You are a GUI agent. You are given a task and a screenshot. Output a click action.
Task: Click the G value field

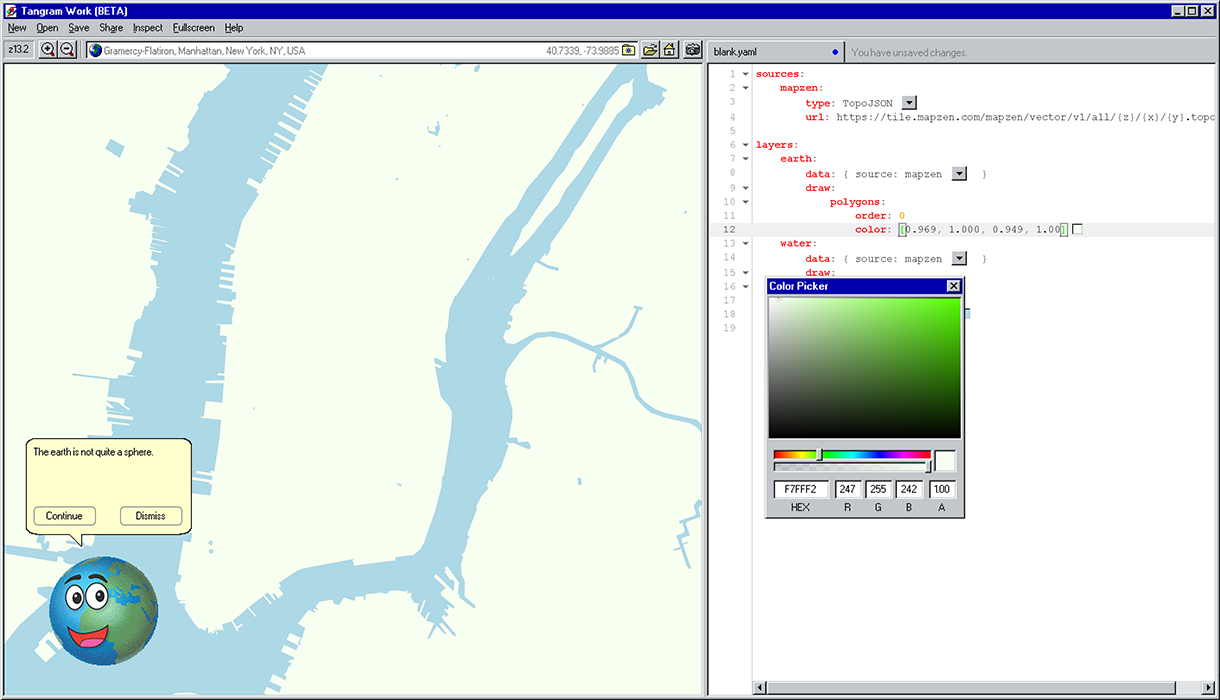(x=879, y=490)
